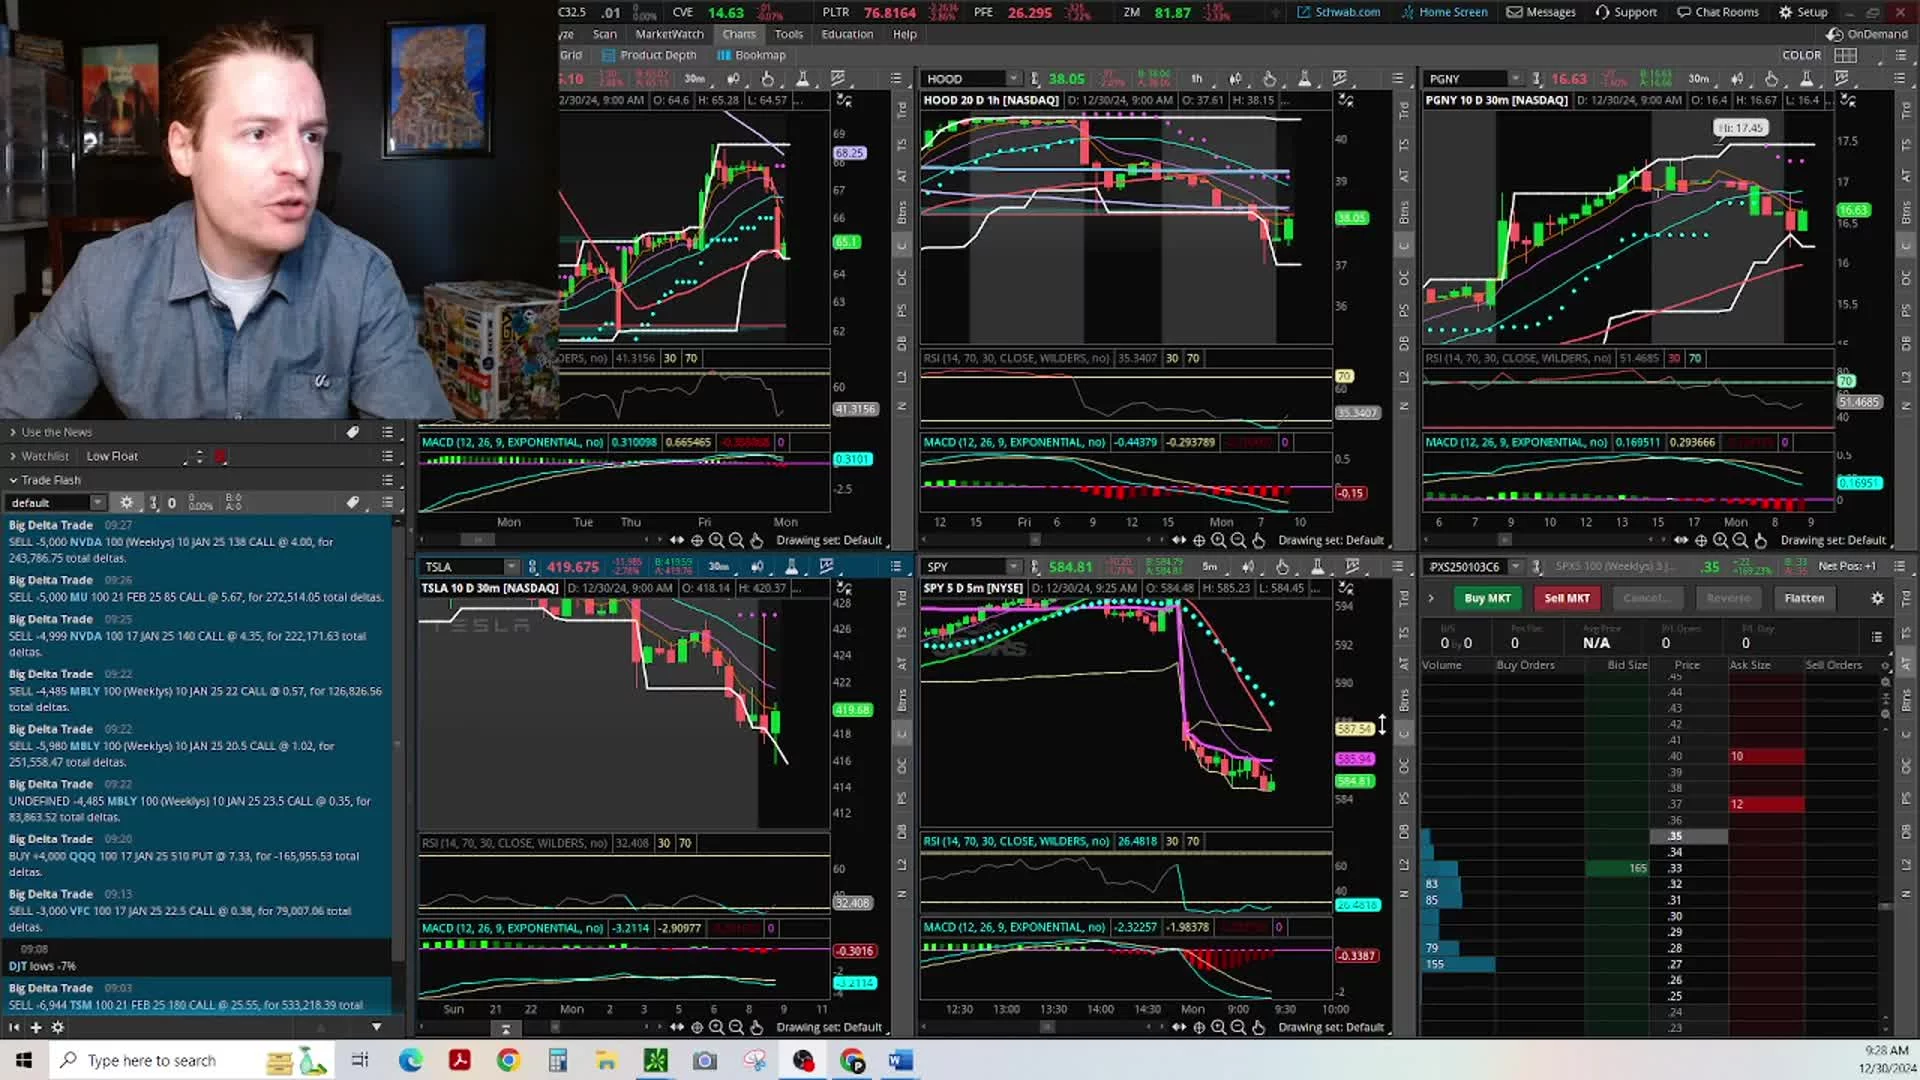Open HOOD chart actions list menu
Viewport: 1920px width, 1080px height.
[1397, 78]
